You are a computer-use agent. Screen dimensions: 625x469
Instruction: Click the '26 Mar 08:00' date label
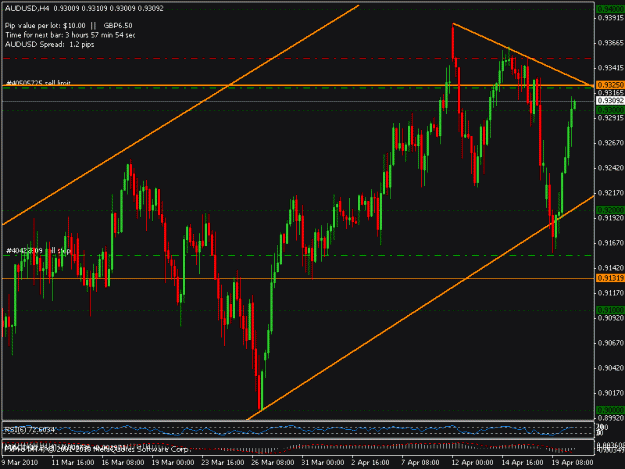click(273, 463)
